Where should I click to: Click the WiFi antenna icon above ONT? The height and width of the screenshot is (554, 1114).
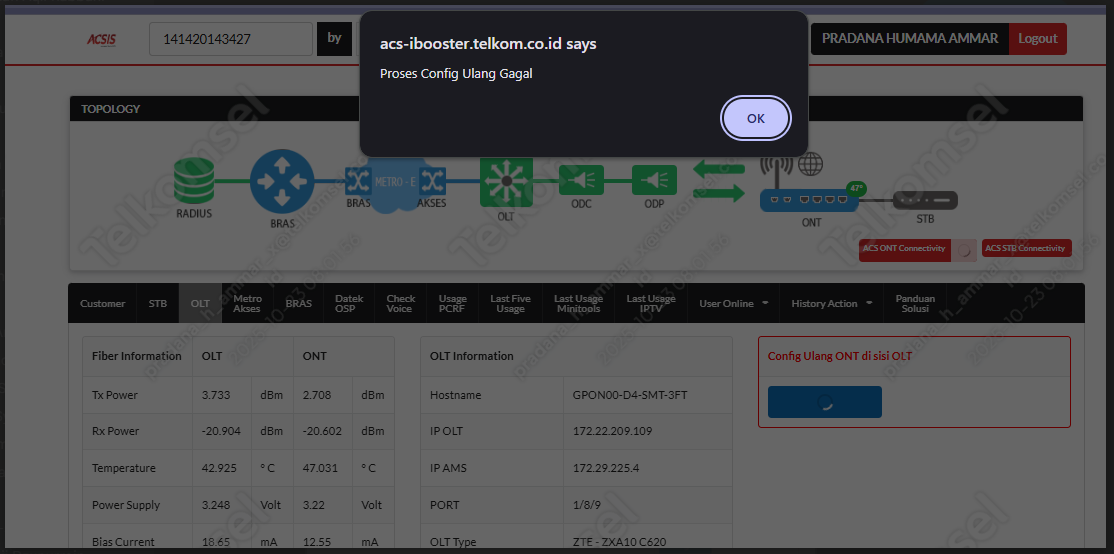(x=777, y=169)
